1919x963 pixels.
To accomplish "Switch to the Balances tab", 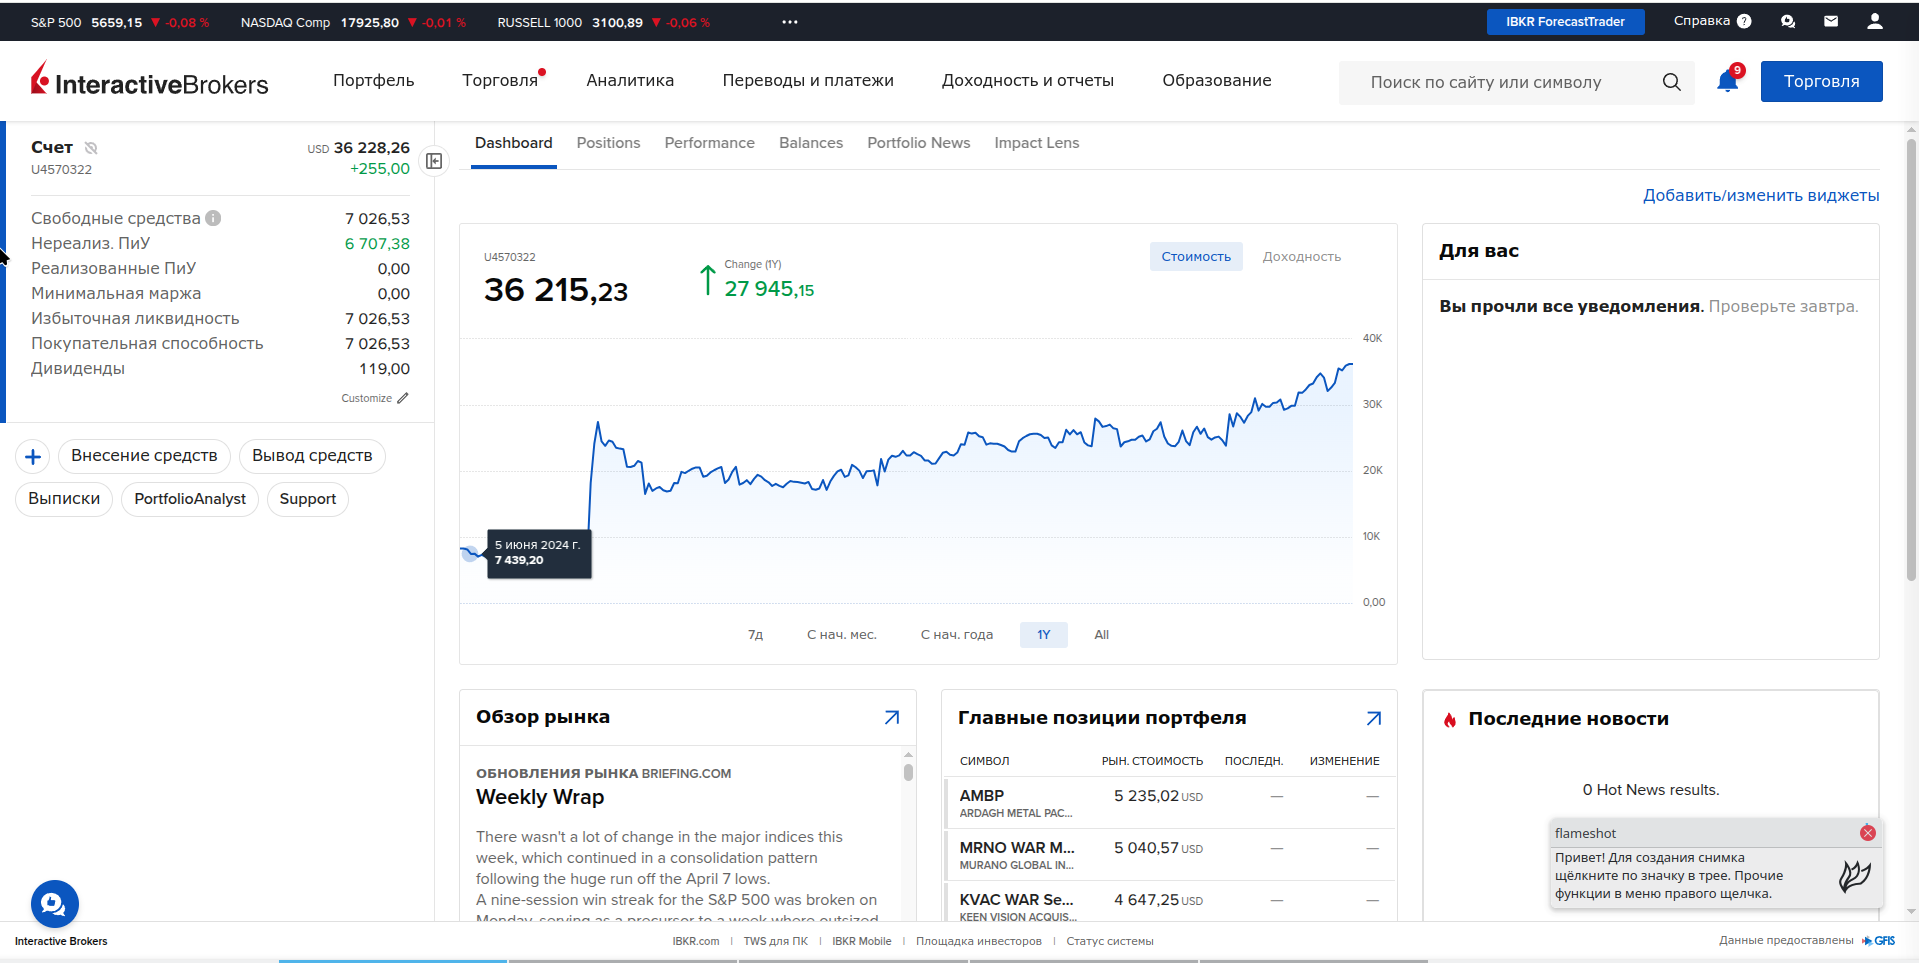I will [811, 143].
